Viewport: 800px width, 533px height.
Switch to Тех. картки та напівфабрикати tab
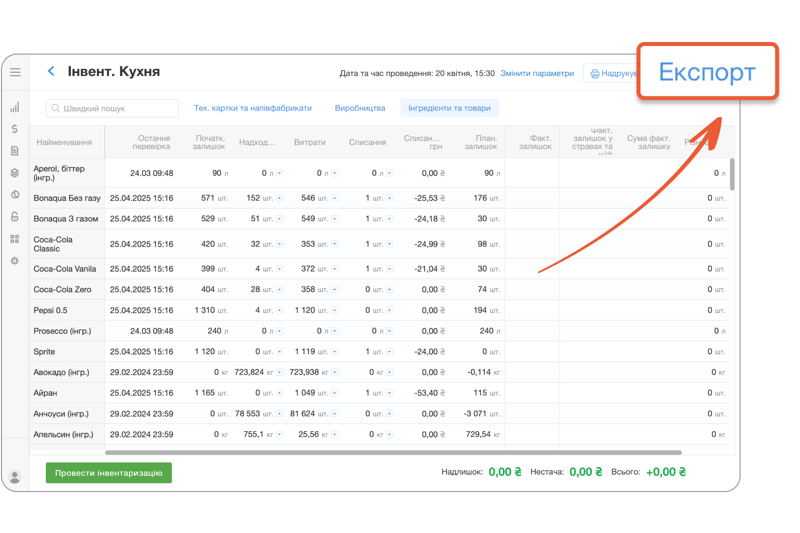tap(253, 108)
